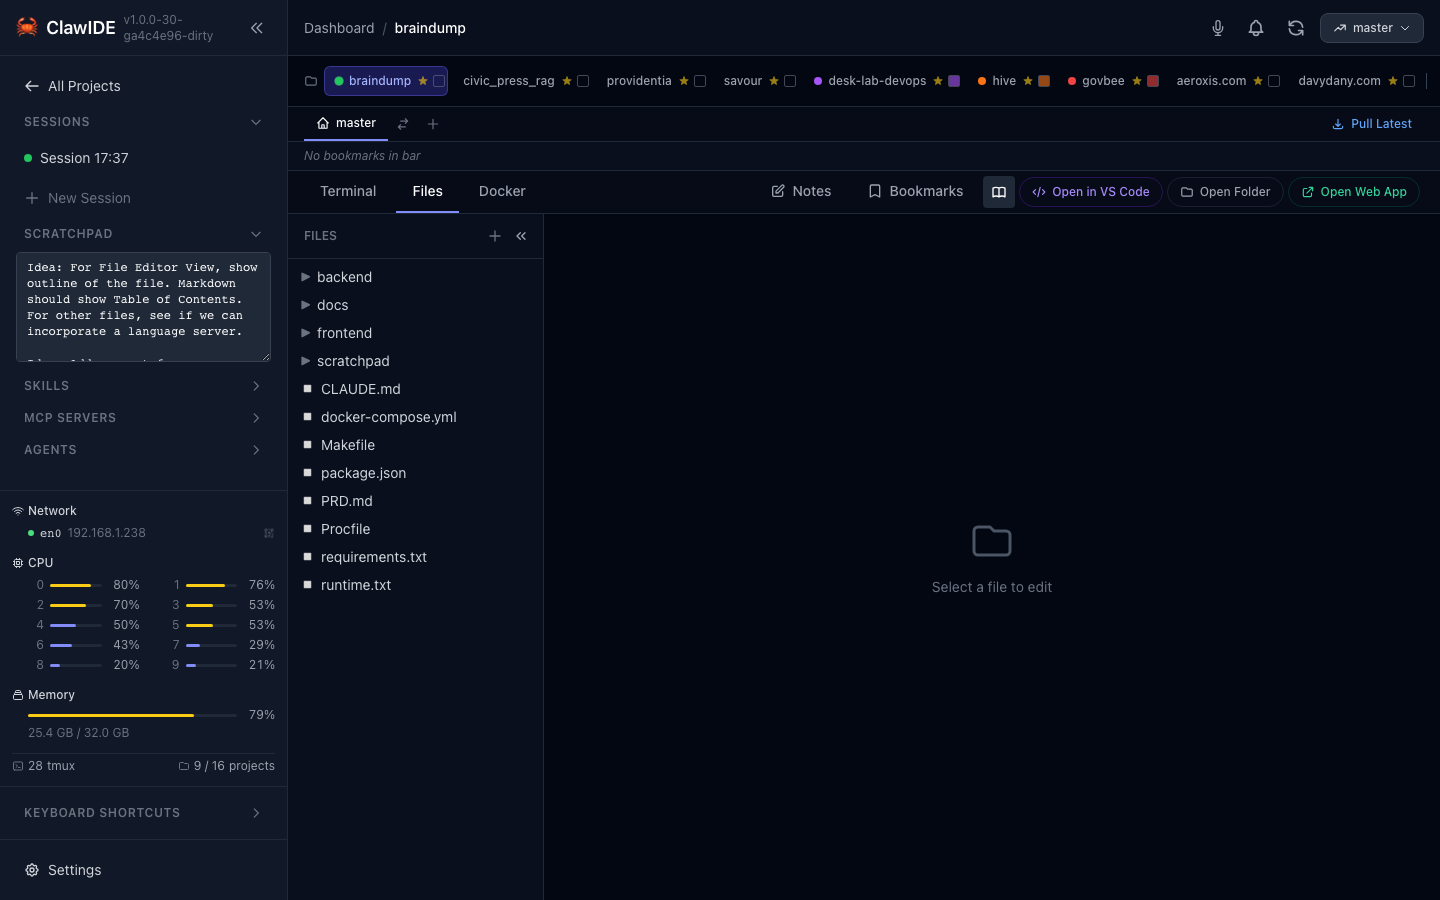
Task: Collapse the Files panel with the chevron icon
Action: coord(521,236)
